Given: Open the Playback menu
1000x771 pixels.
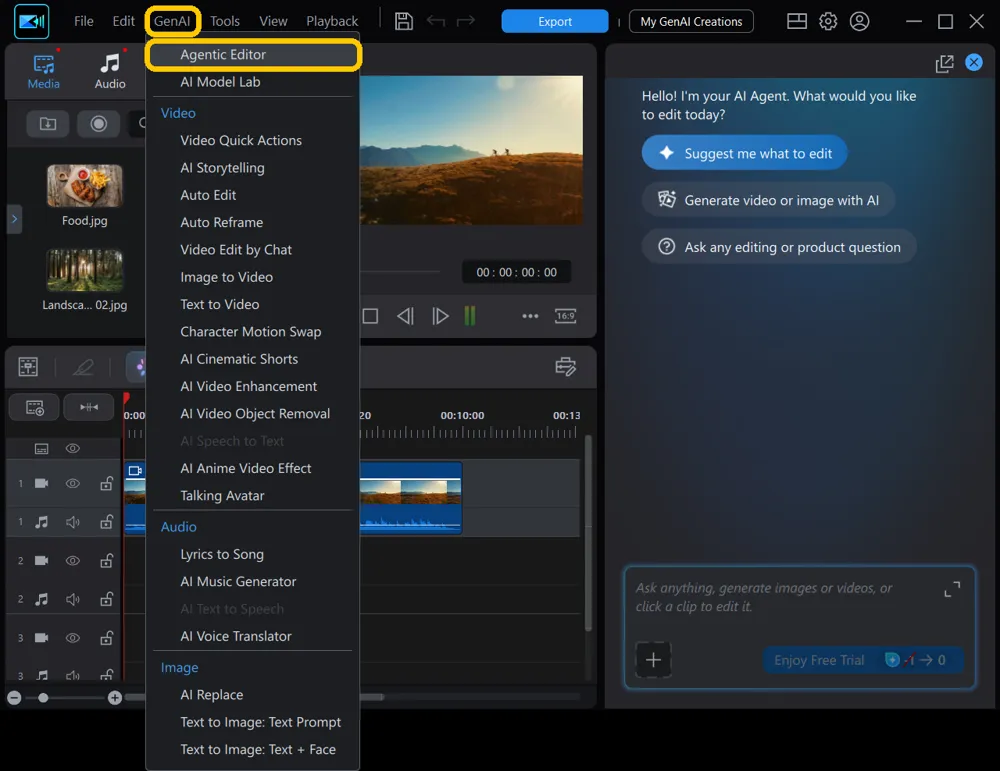Looking at the screenshot, I should [x=332, y=21].
